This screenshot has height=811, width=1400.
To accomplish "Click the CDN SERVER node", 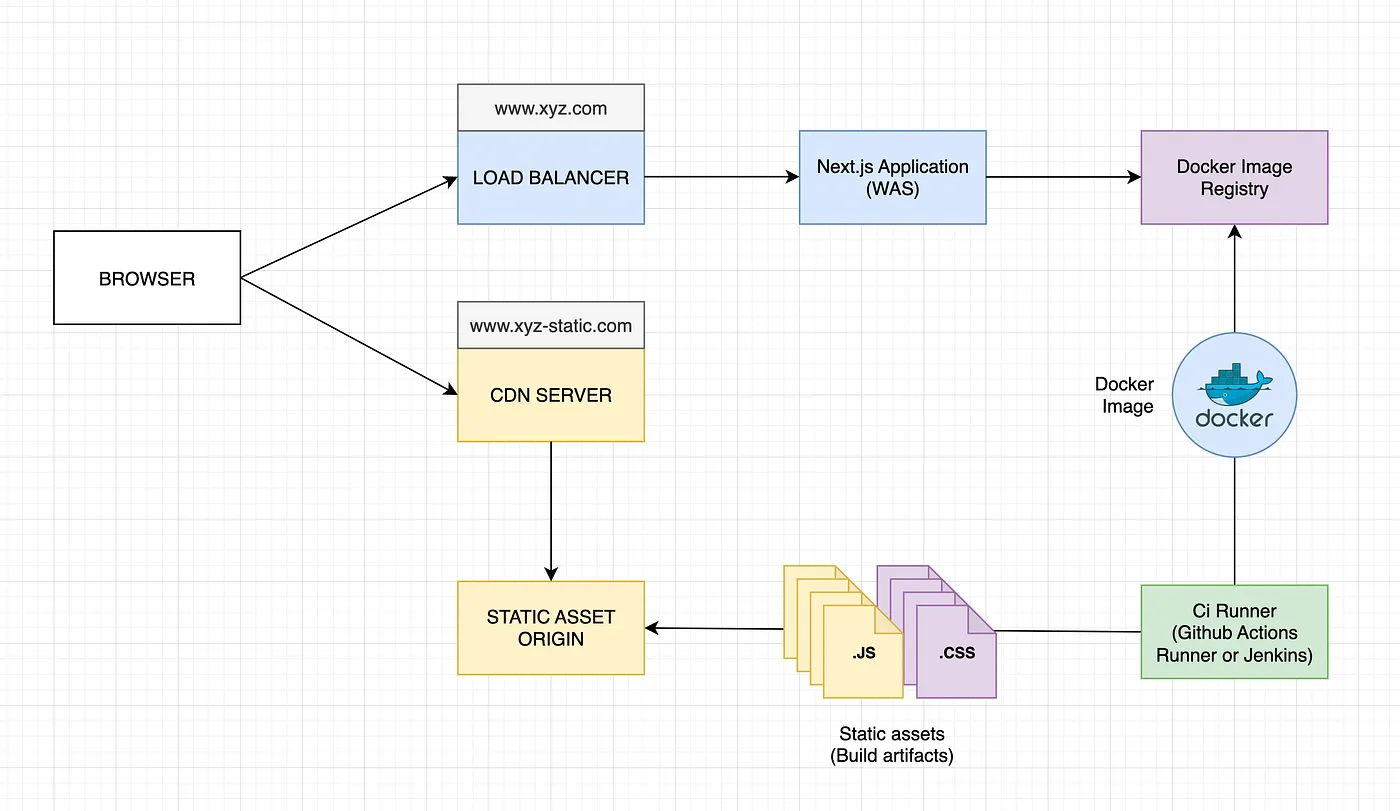I will 551,395.
